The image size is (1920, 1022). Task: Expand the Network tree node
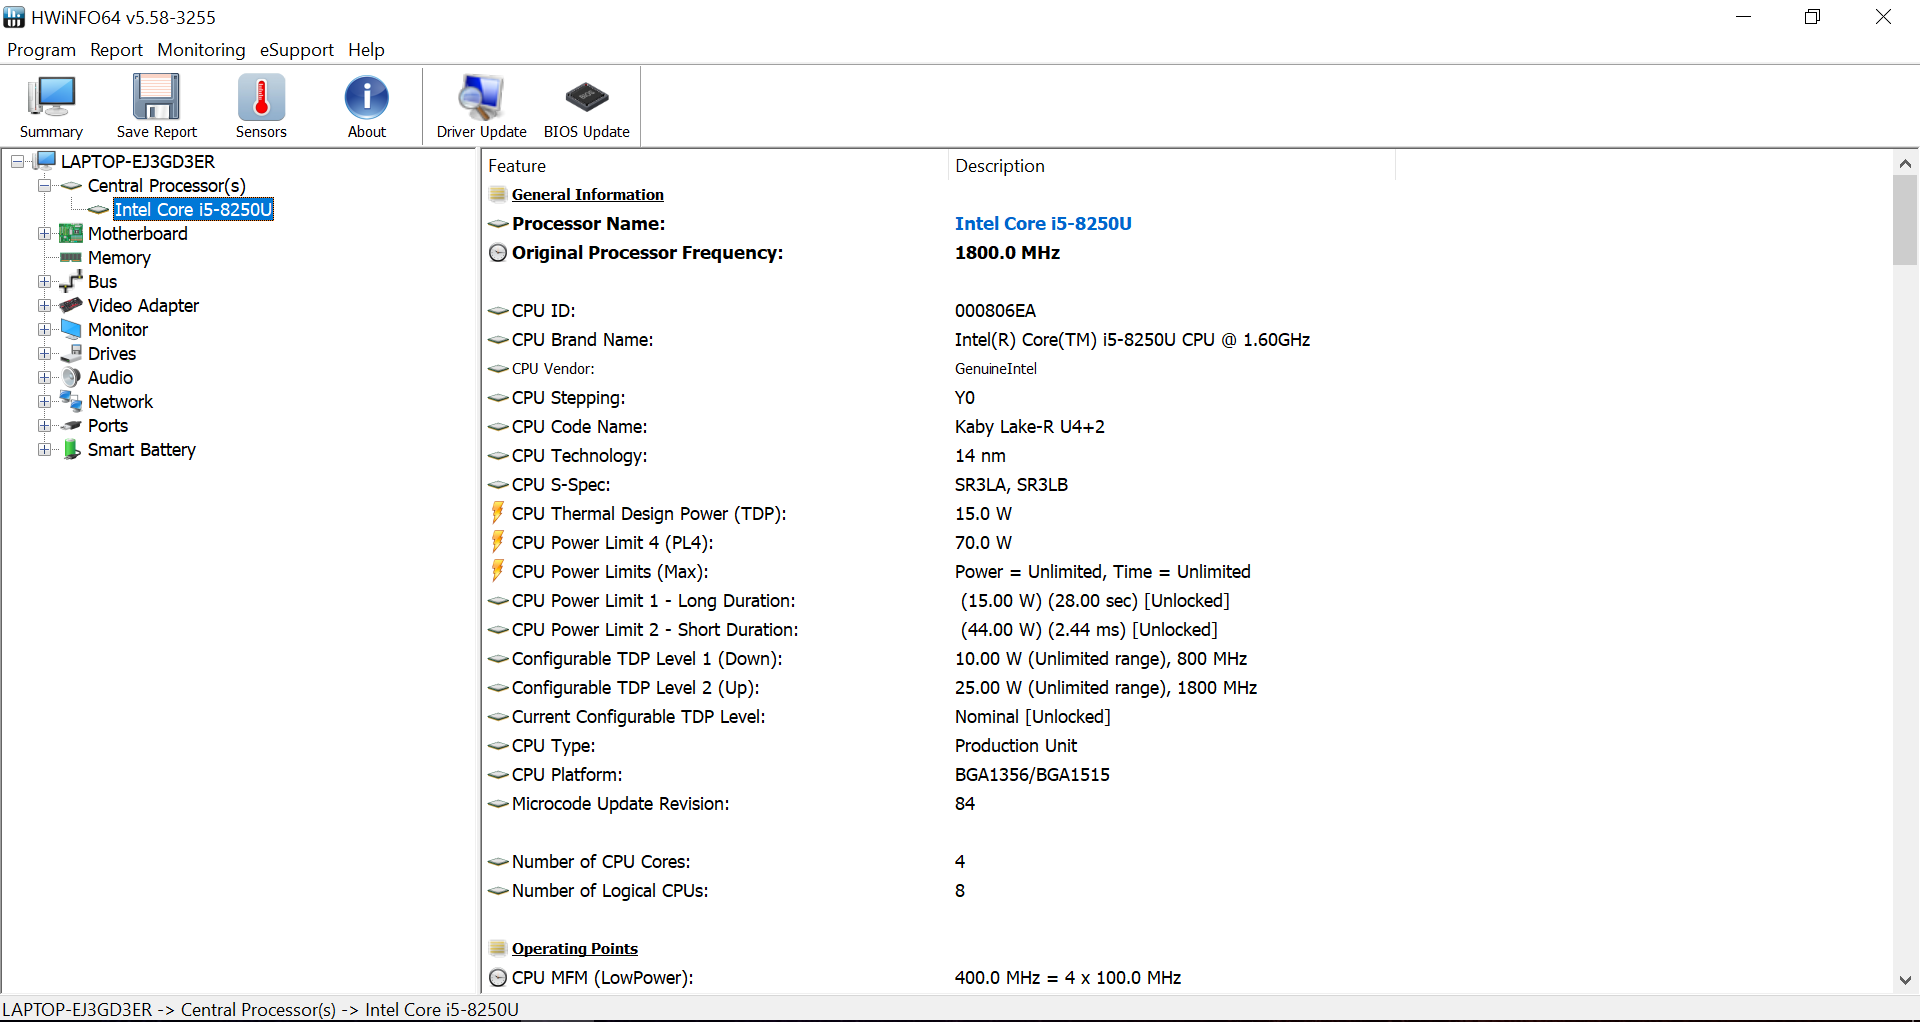44,401
